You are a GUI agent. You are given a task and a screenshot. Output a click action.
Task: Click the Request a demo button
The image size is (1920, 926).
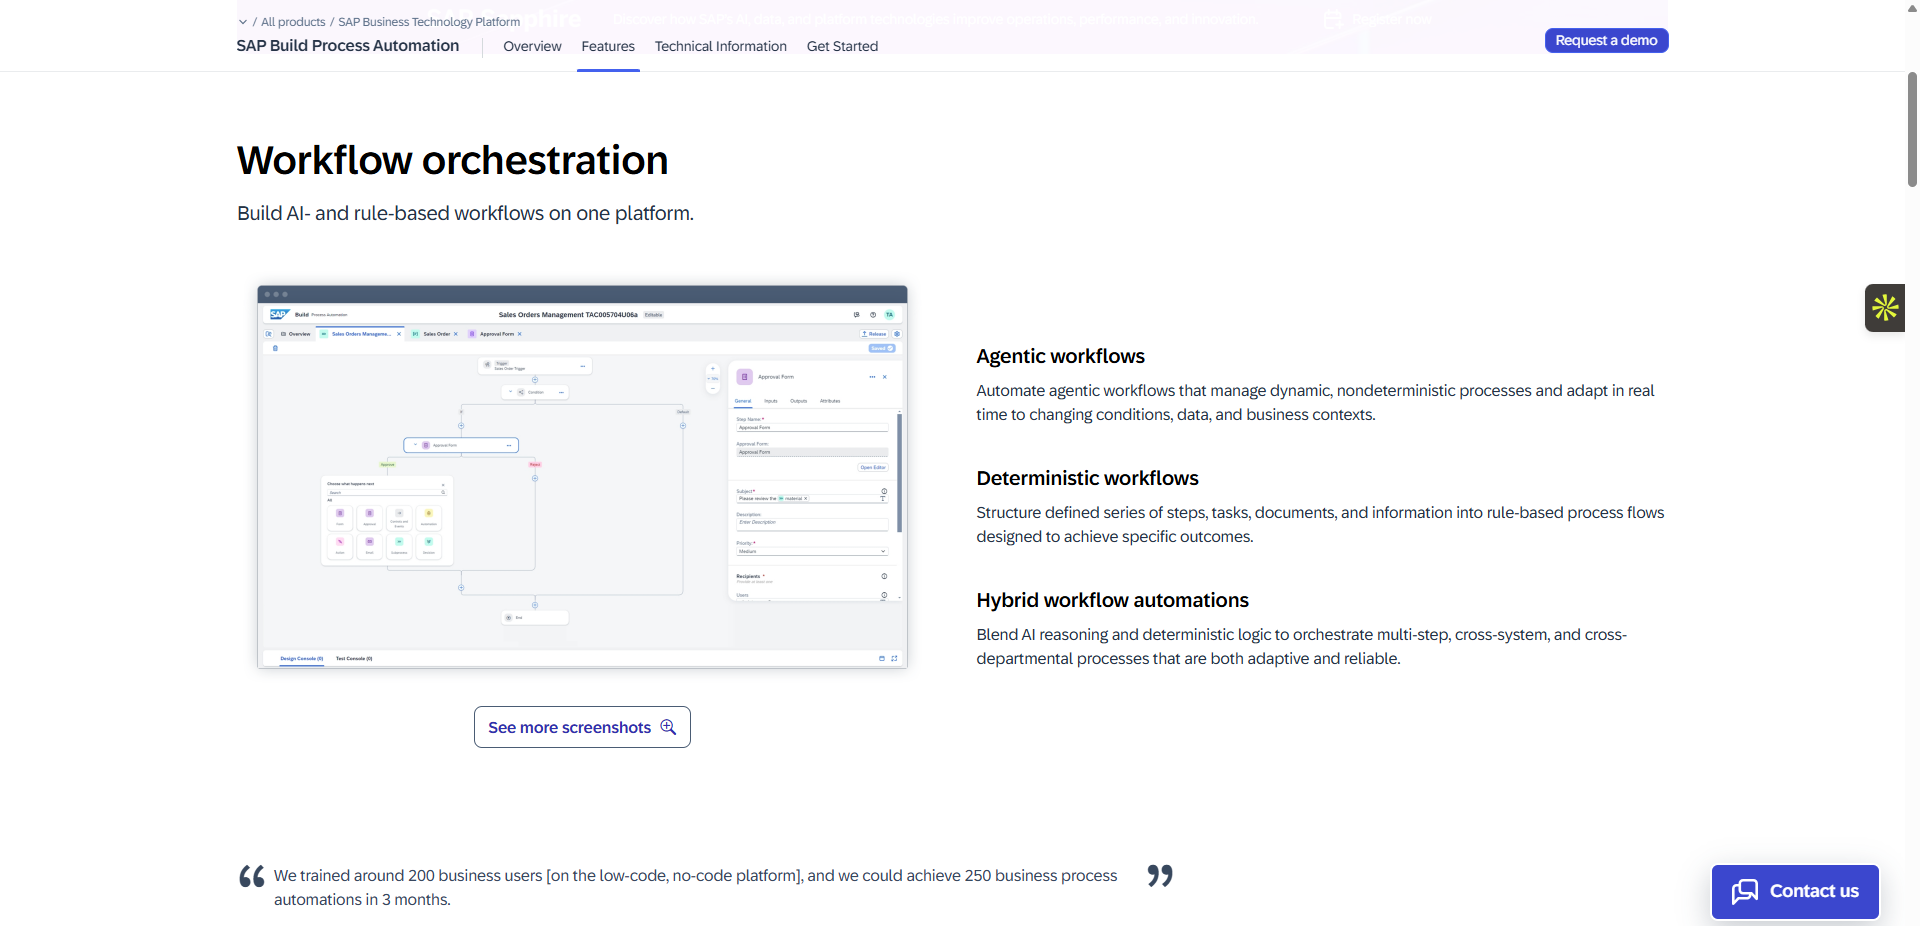[1606, 40]
